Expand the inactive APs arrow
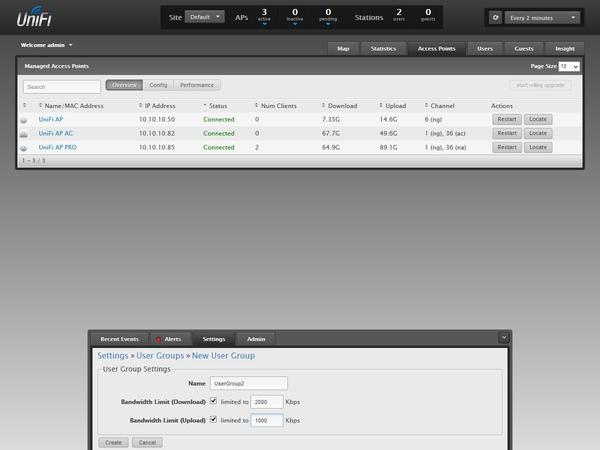The height and width of the screenshot is (450, 600). coord(295,24)
